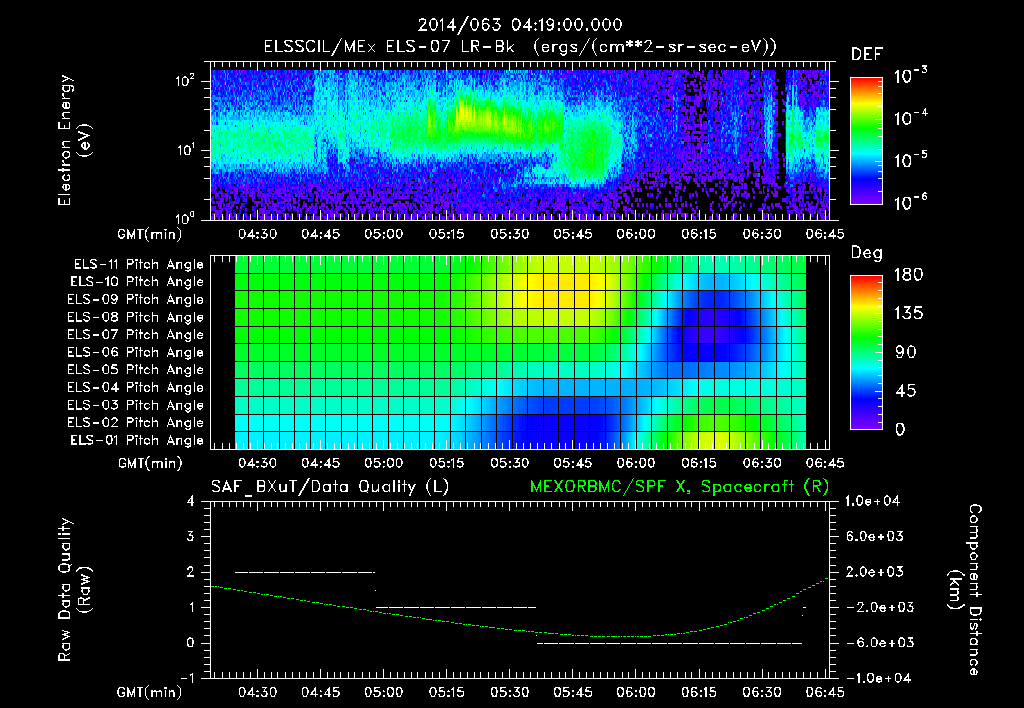1024x708 pixels.
Task: Click the 1.0e+04 distance axis value
Action: (873, 501)
